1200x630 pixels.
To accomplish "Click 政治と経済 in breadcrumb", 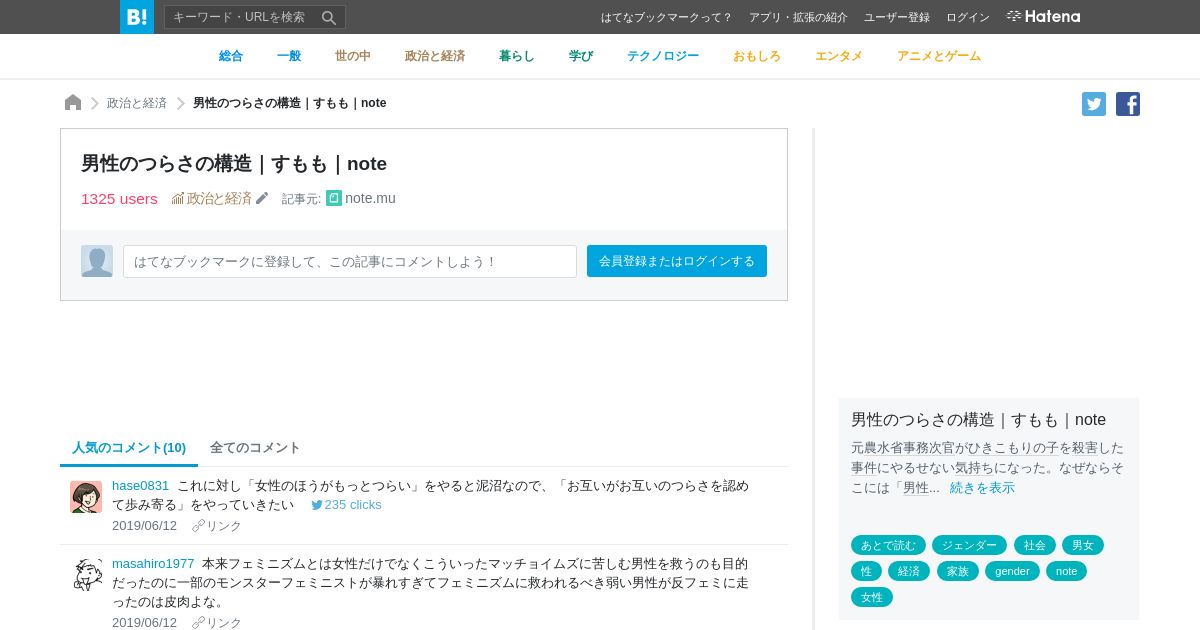I will tap(137, 103).
